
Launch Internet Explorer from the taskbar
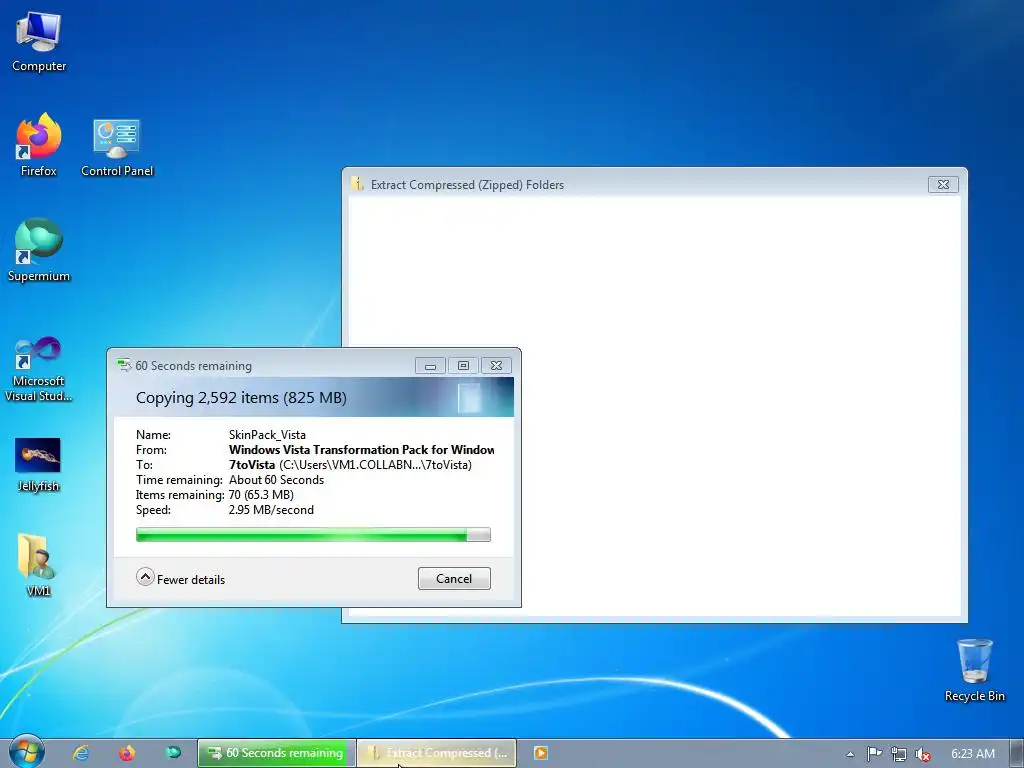81,753
